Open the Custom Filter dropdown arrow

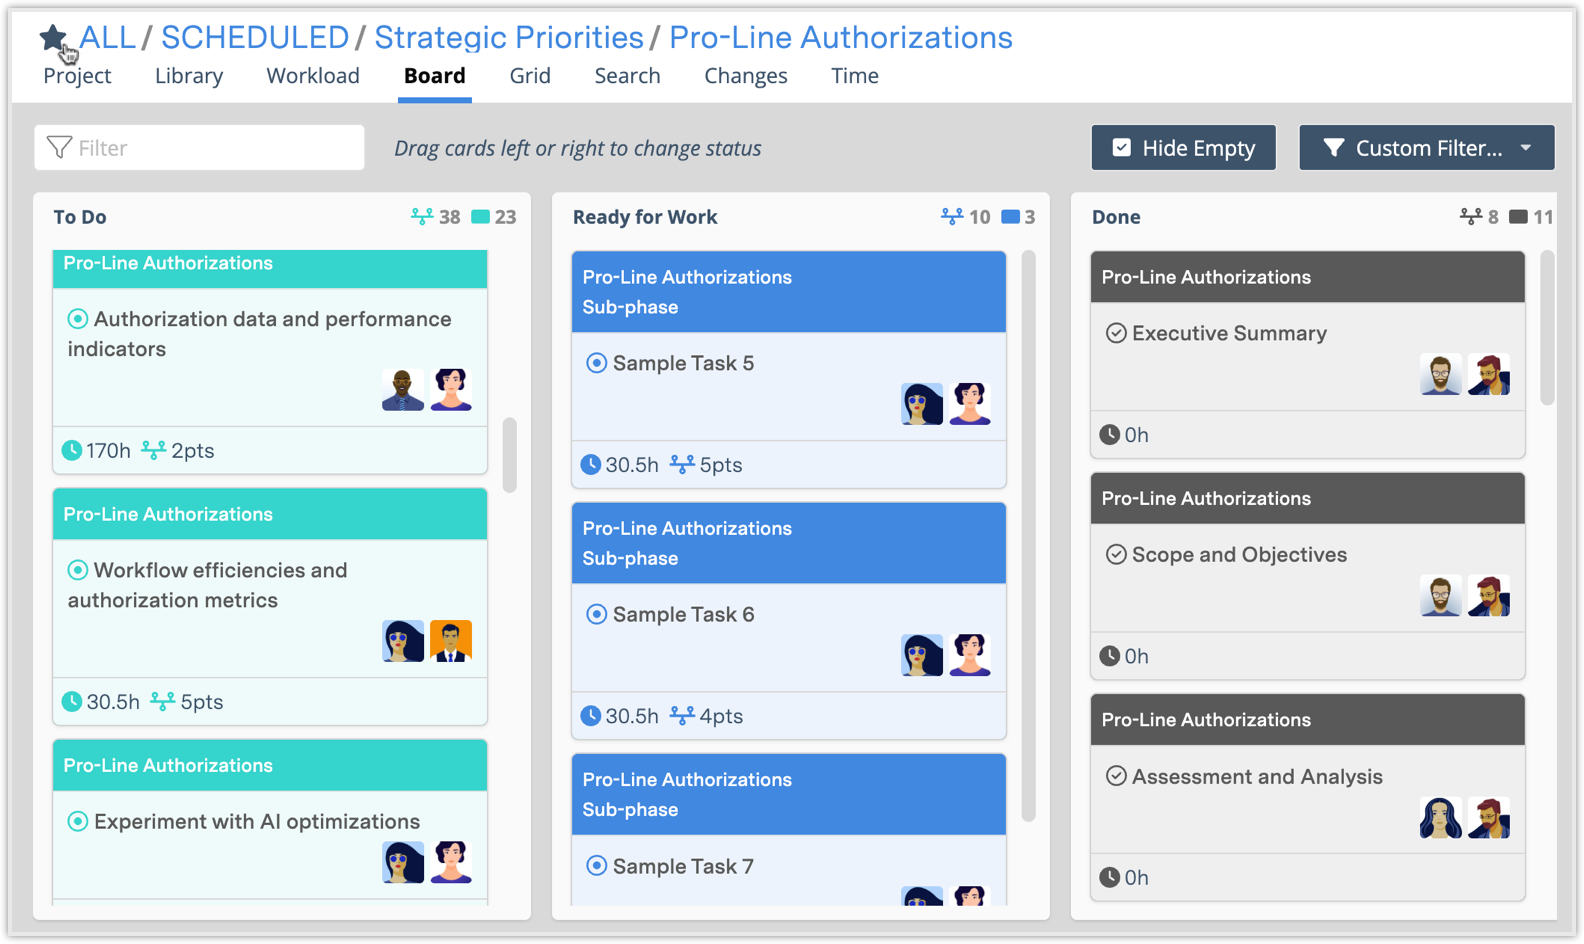click(x=1526, y=148)
